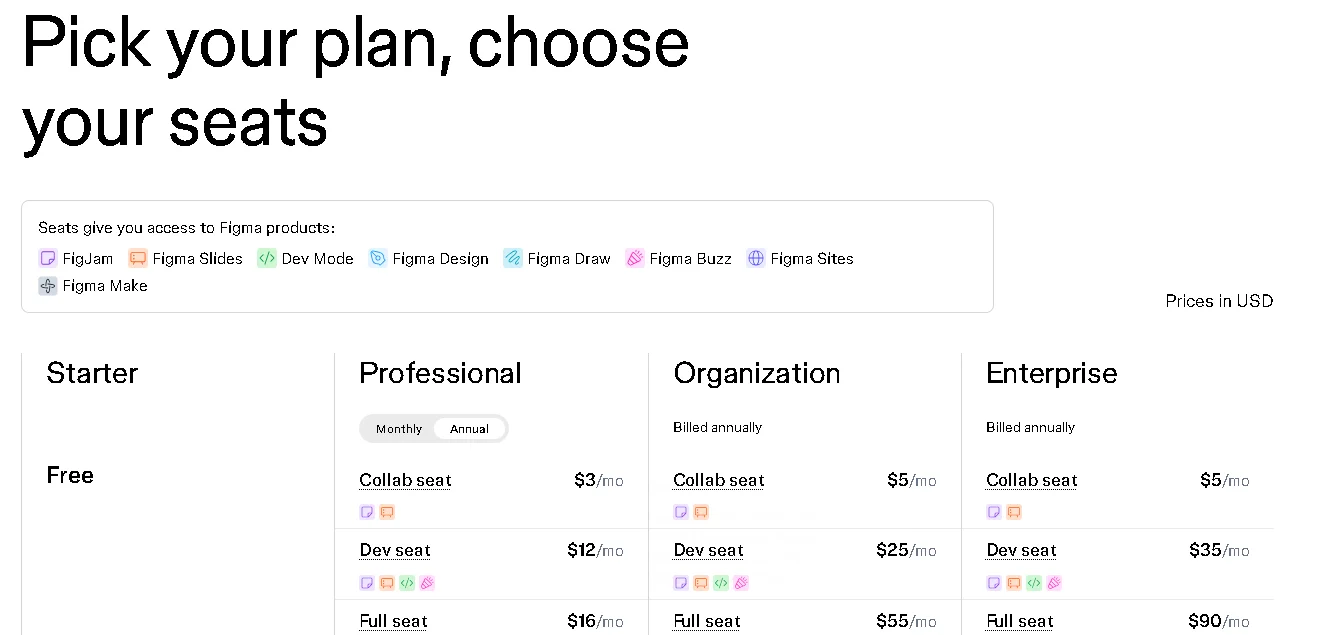Click the Figma Design icon in the legend
Viewport: 1320px width, 635px height.
(x=378, y=258)
